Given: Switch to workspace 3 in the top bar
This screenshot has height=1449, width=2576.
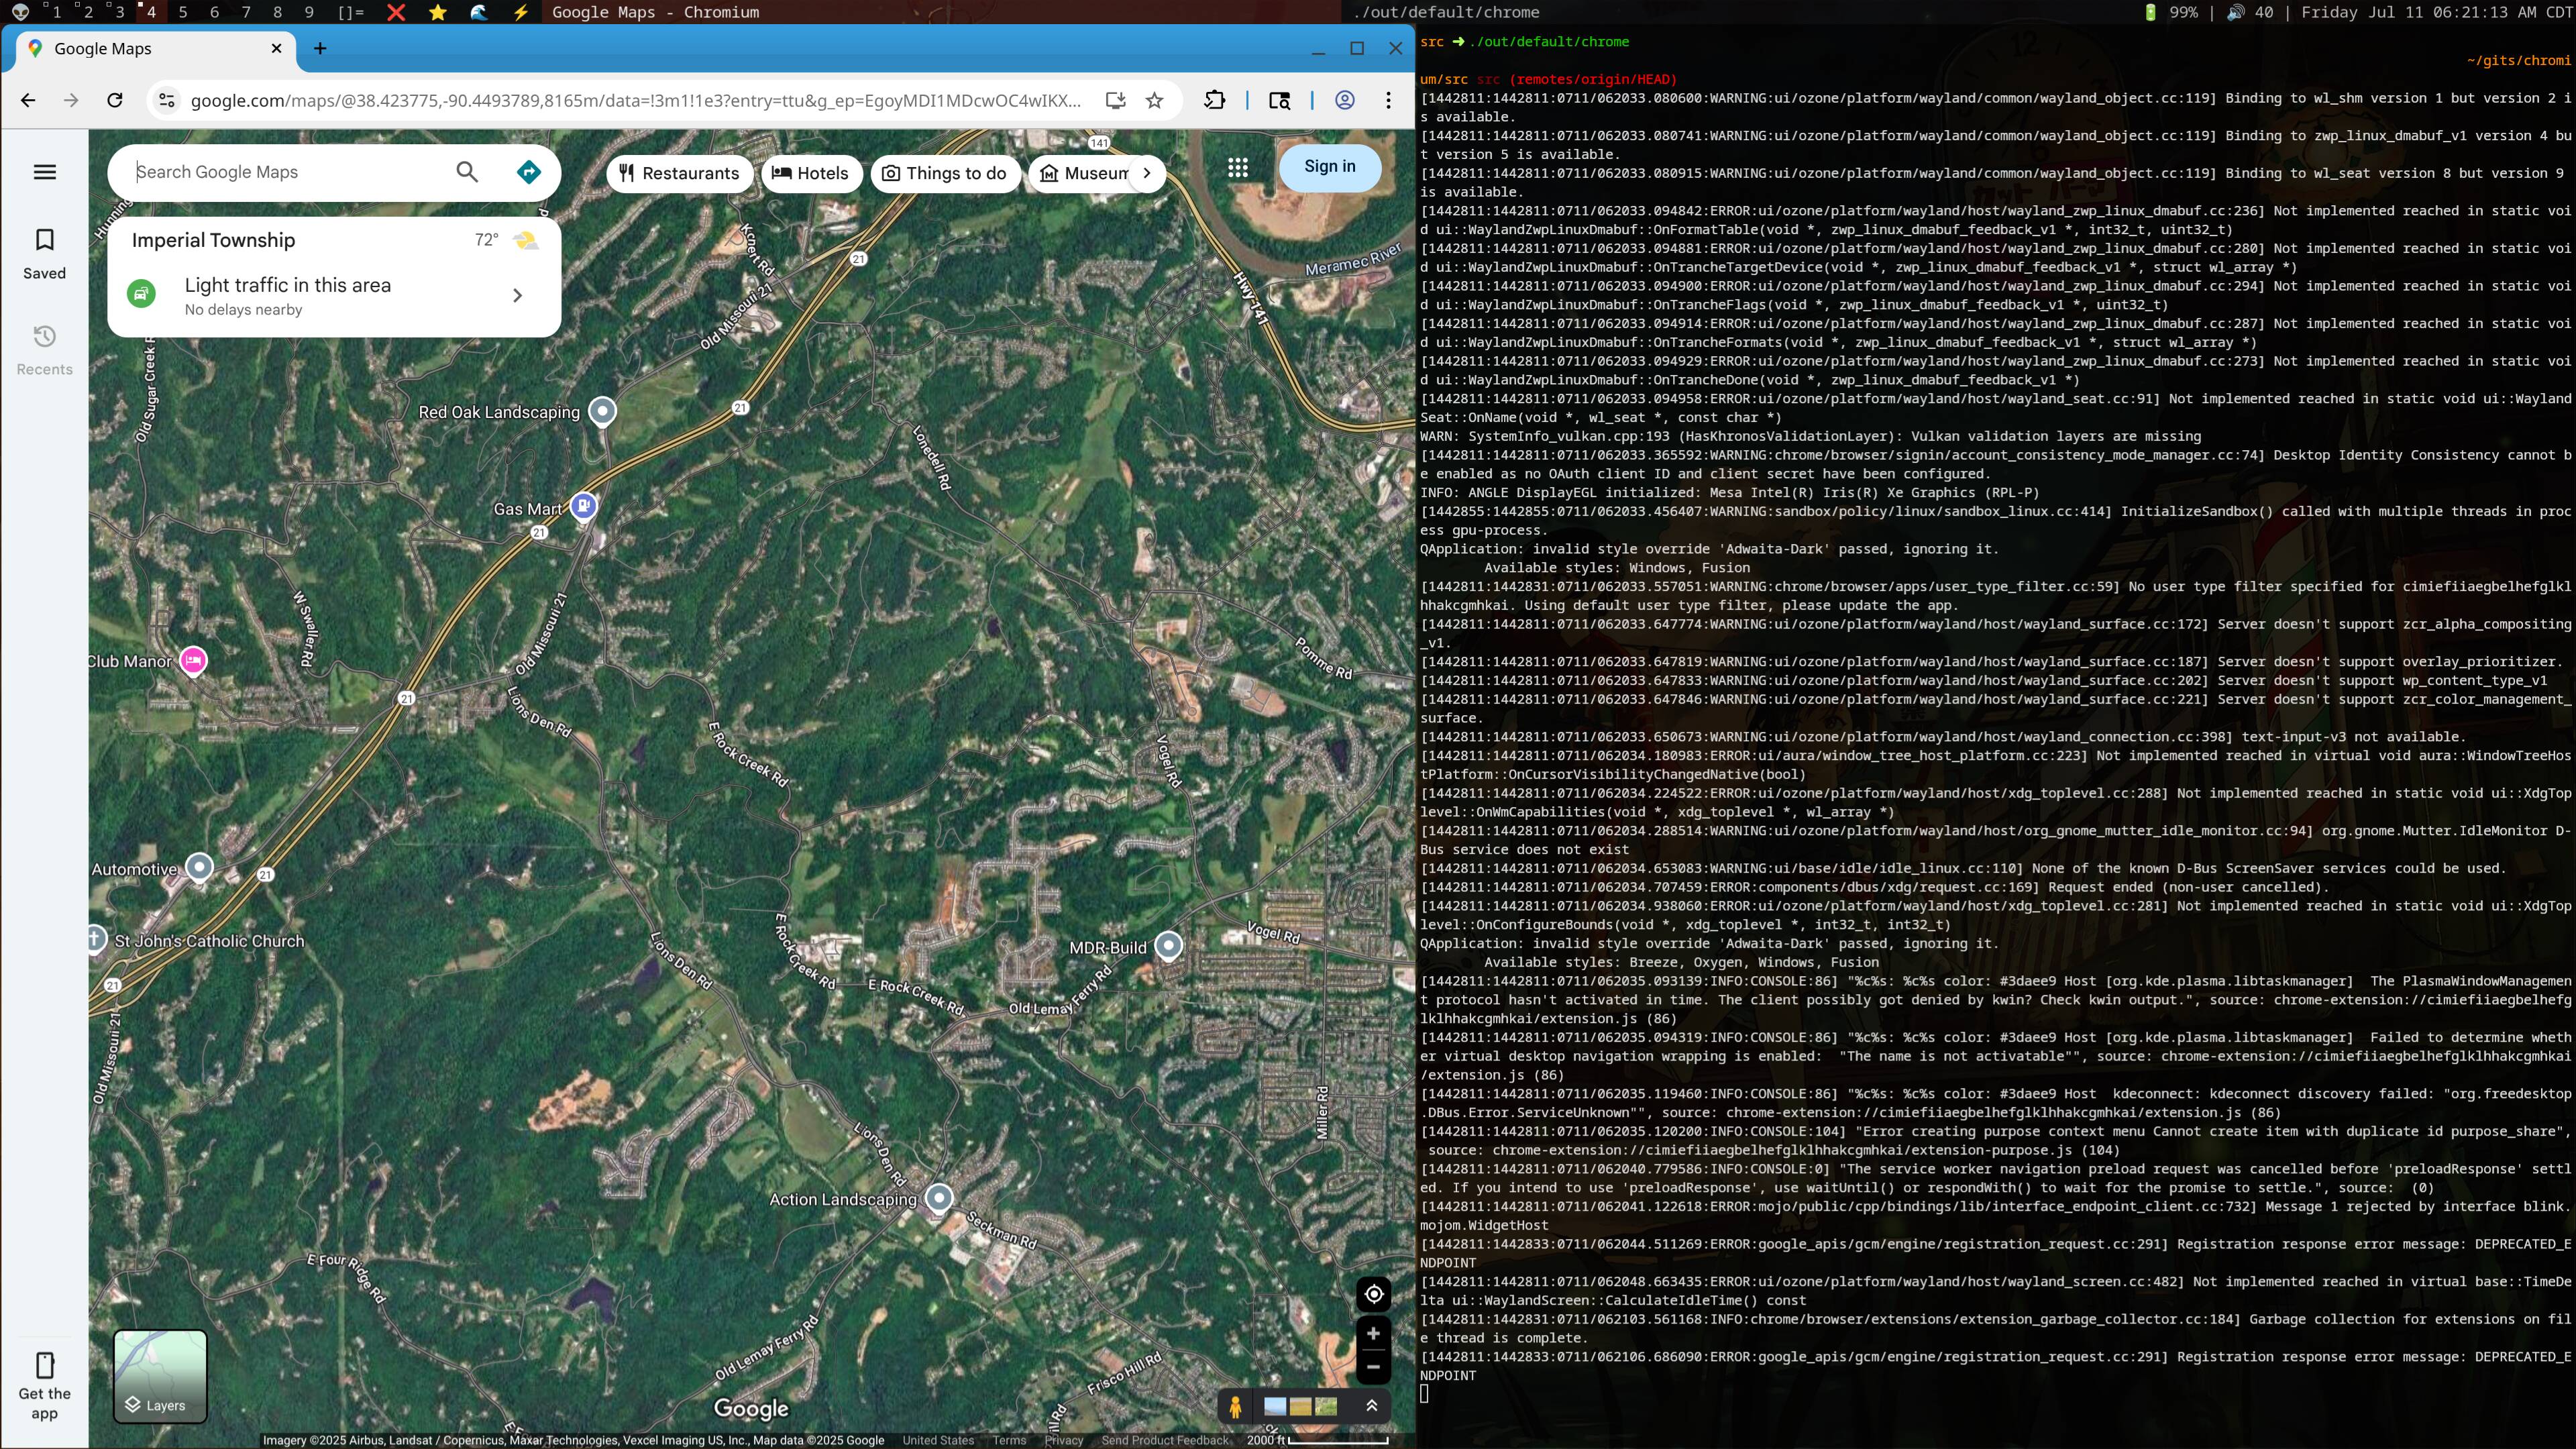Looking at the screenshot, I should (x=119, y=12).
